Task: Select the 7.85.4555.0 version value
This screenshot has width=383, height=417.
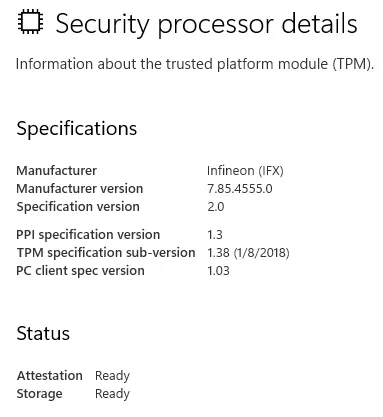Action: coord(240,189)
